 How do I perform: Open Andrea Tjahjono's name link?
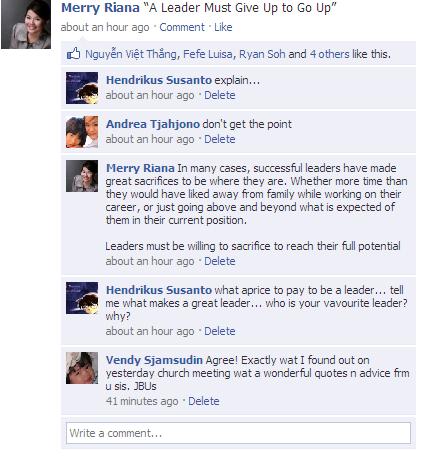(153, 124)
